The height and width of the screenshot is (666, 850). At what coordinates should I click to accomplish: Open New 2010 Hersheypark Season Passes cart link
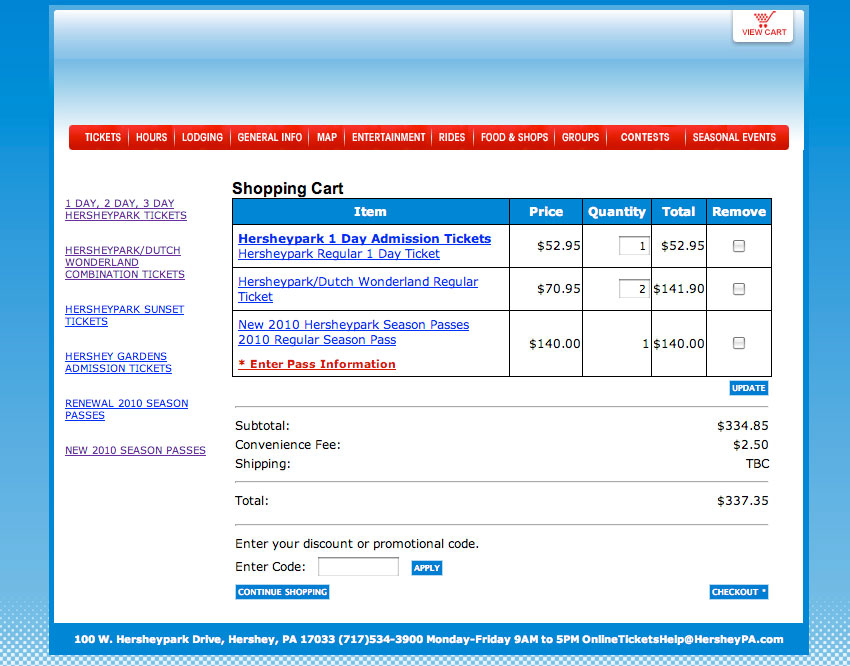pos(353,325)
